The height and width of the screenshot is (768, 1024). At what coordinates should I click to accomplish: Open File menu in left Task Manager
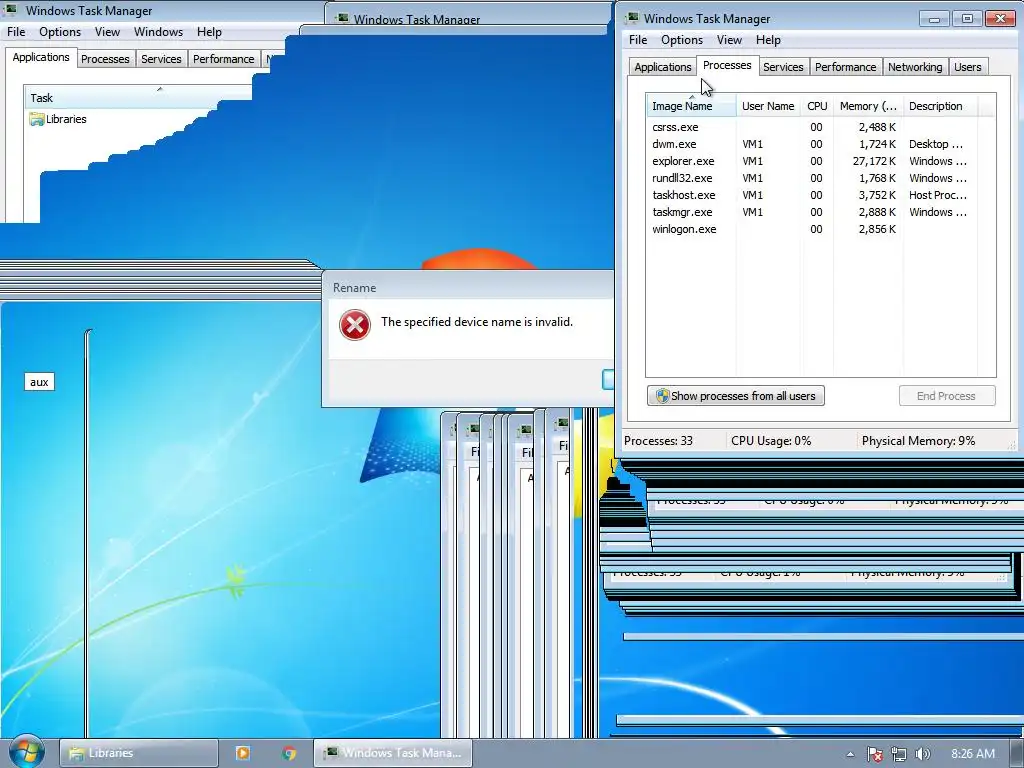coord(16,32)
